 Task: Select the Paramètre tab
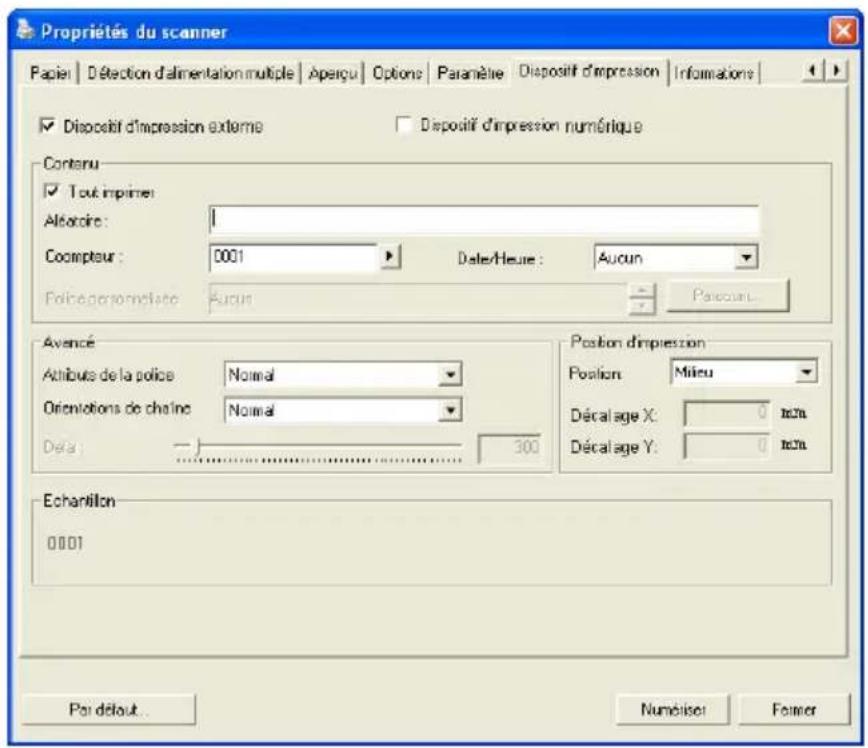click(x=470, y=73)
